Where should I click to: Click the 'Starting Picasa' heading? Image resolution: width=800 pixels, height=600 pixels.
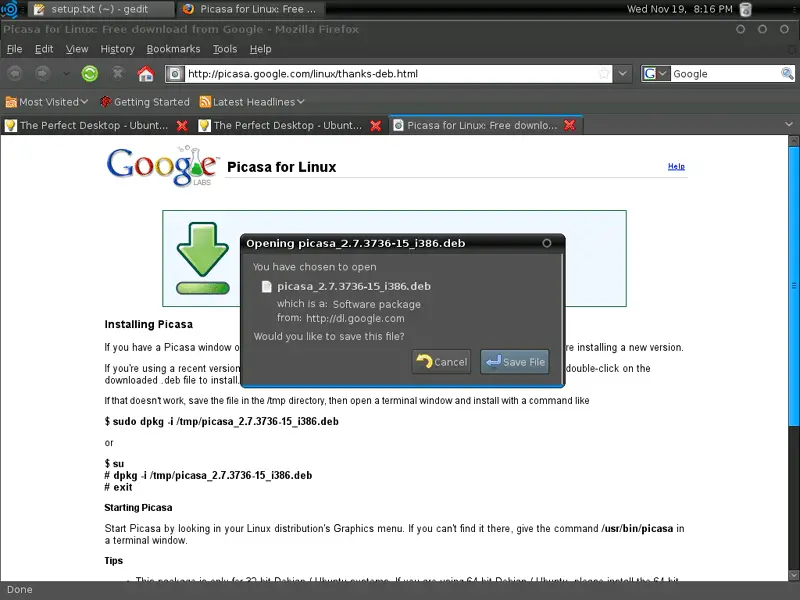(x=138, y=508)
